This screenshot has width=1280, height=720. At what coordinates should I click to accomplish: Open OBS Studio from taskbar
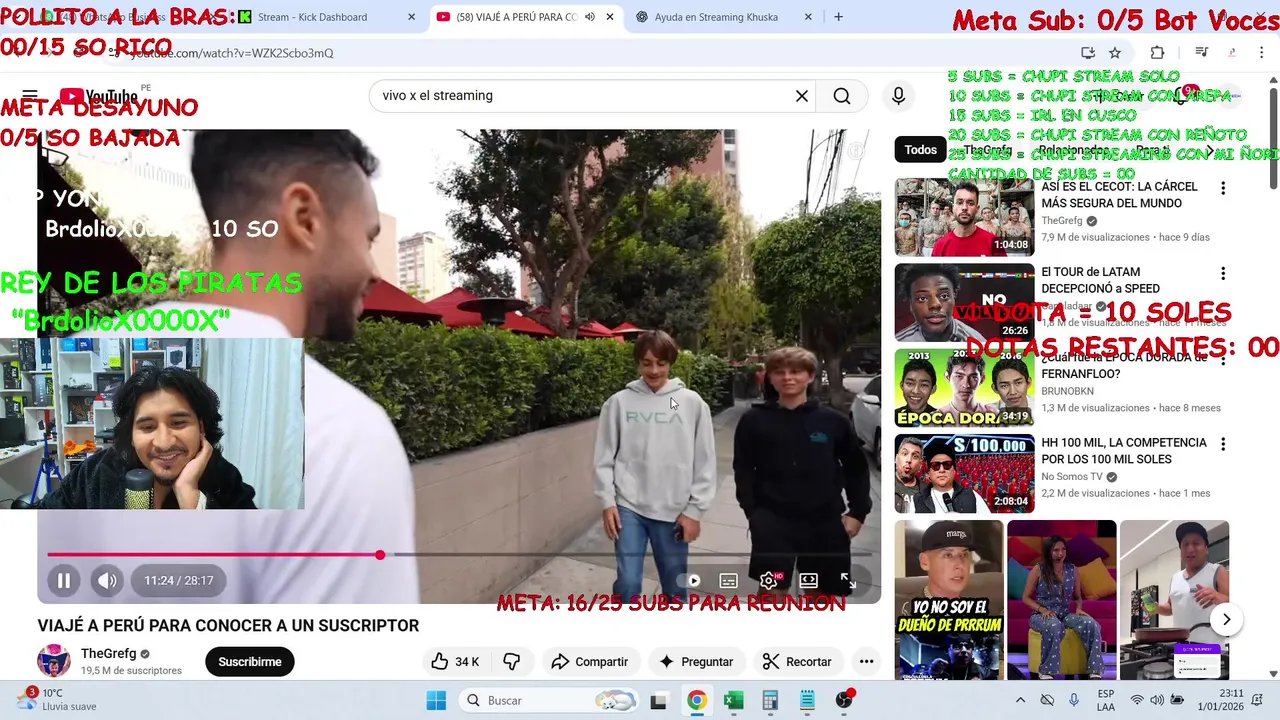click(x=844, y=701)
